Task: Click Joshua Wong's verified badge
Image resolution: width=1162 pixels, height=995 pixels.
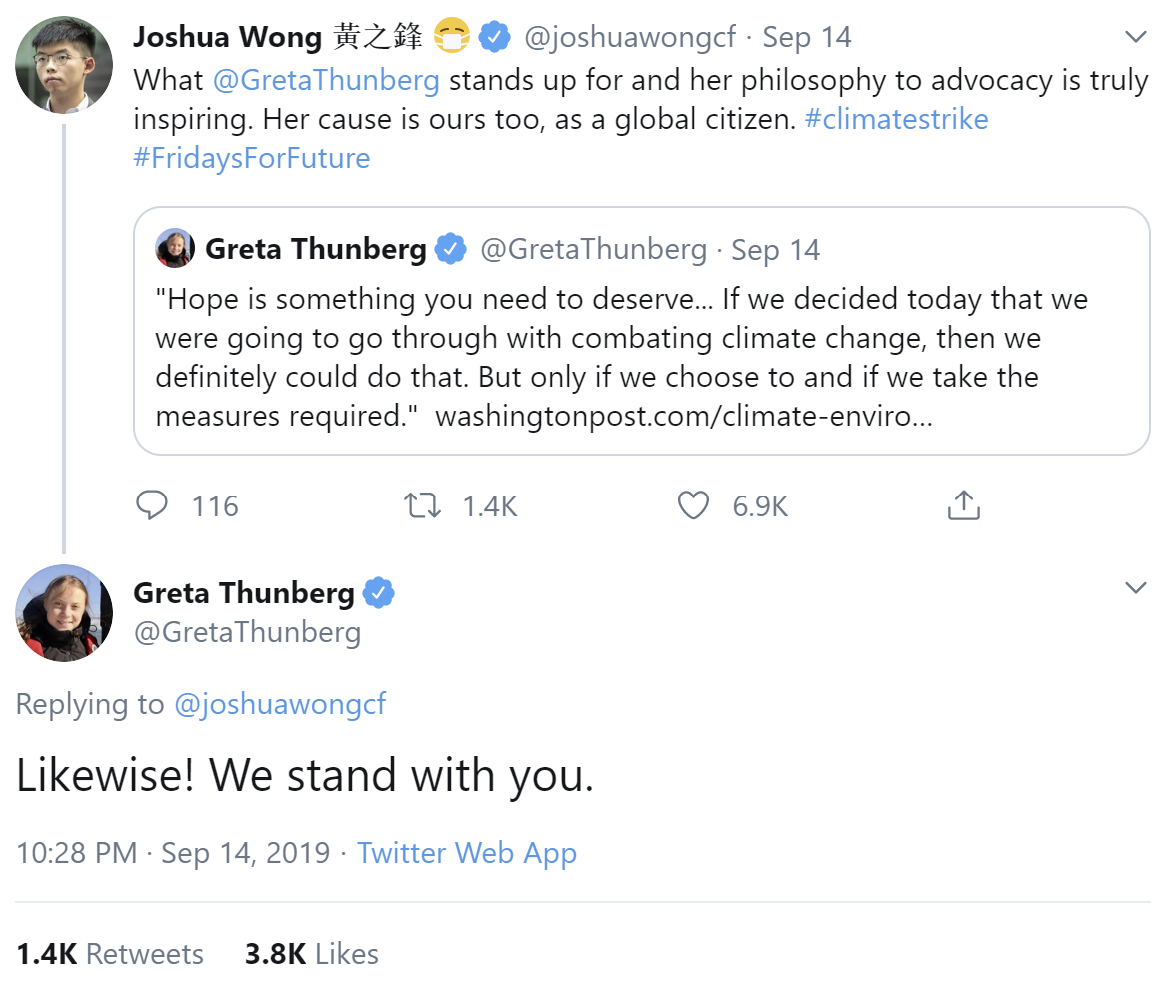Action: 494,37
